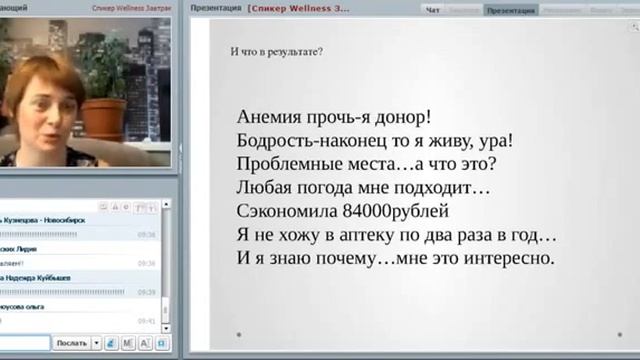Click 'Спикер Wellness Завтрак' video panel label

pos(131,8)
